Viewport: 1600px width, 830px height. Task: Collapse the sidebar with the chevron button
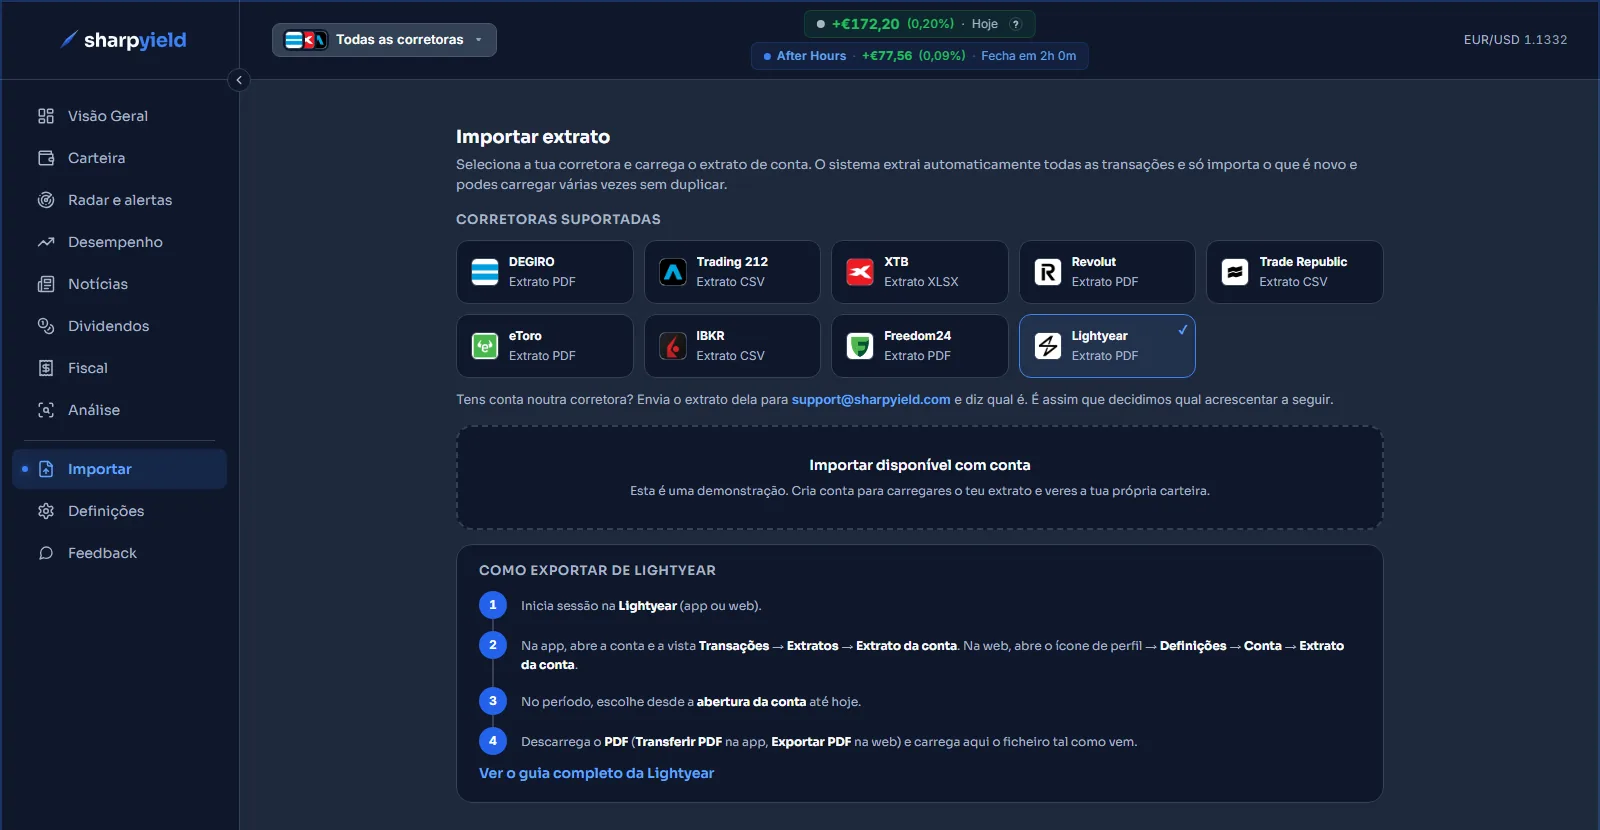(x=239, y=80)
